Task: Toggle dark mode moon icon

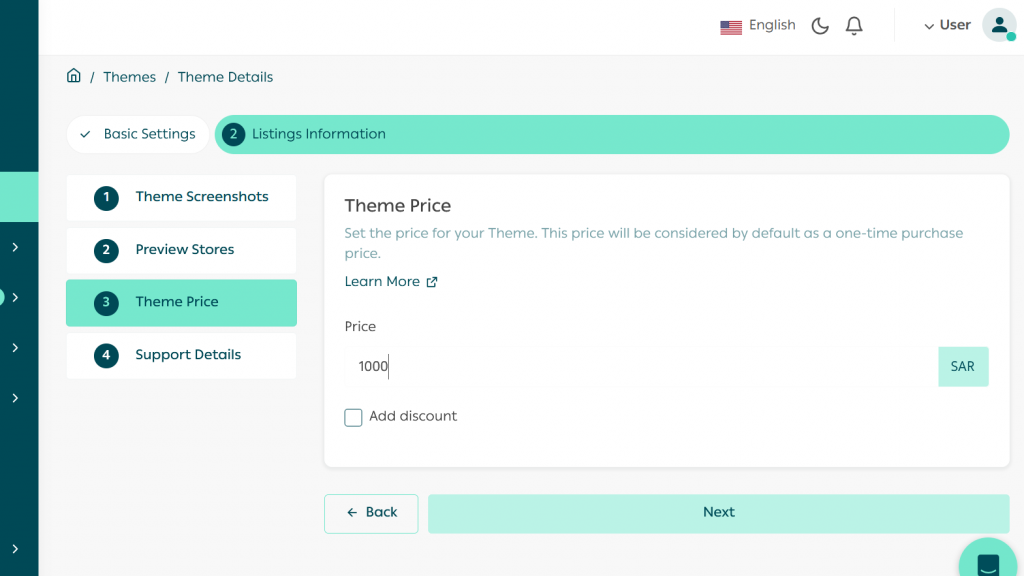Action: 820,26
